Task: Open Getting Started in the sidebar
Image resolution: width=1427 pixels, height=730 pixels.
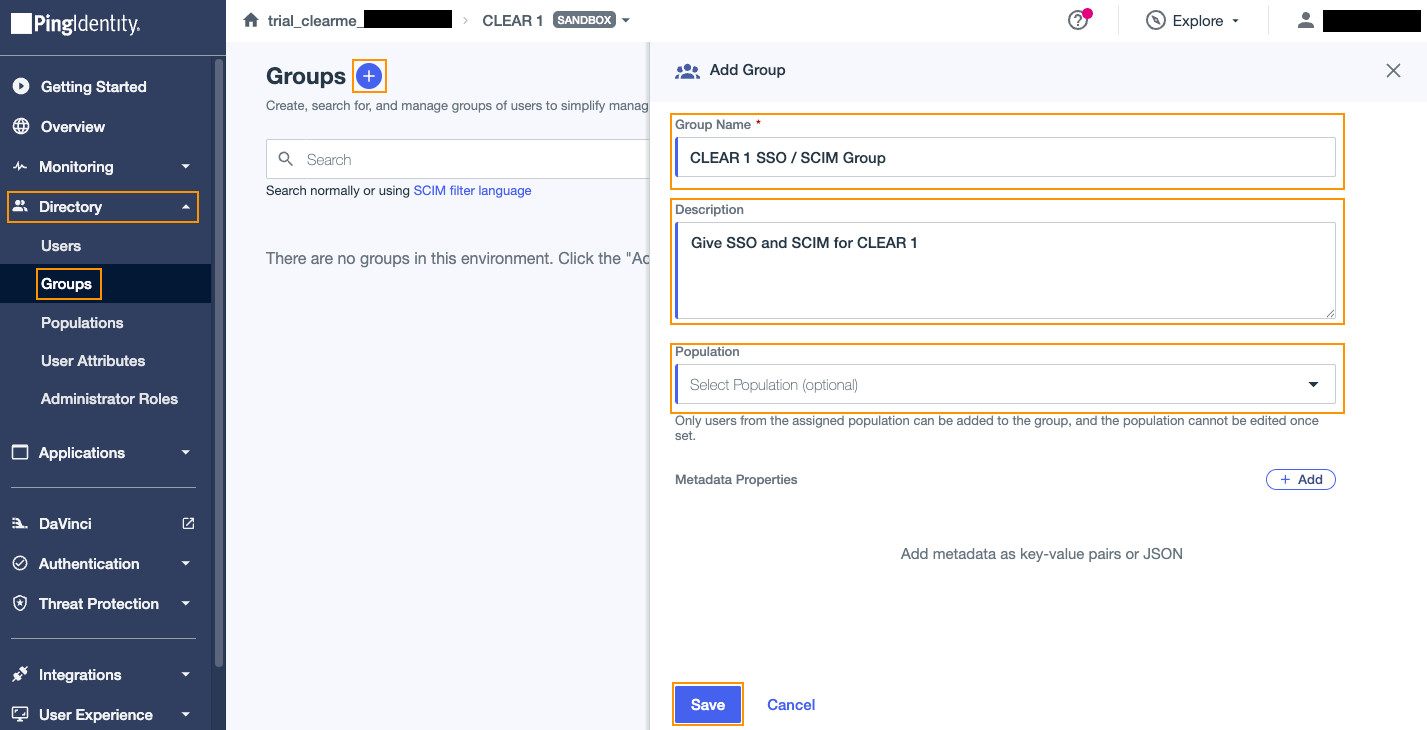Action: point(94,87)
